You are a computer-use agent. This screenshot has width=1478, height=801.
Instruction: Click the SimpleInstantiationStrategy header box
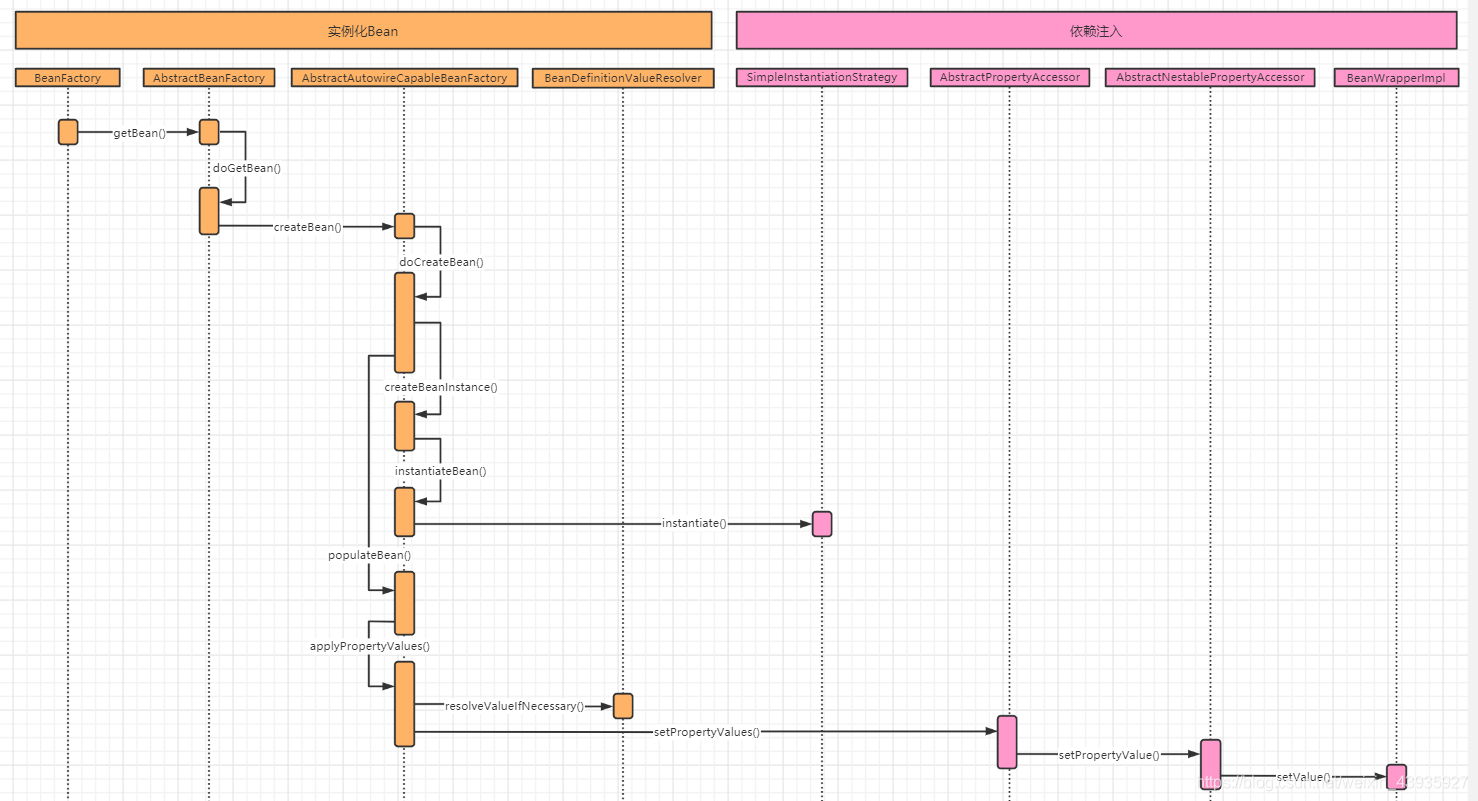[x=822, y=77]
